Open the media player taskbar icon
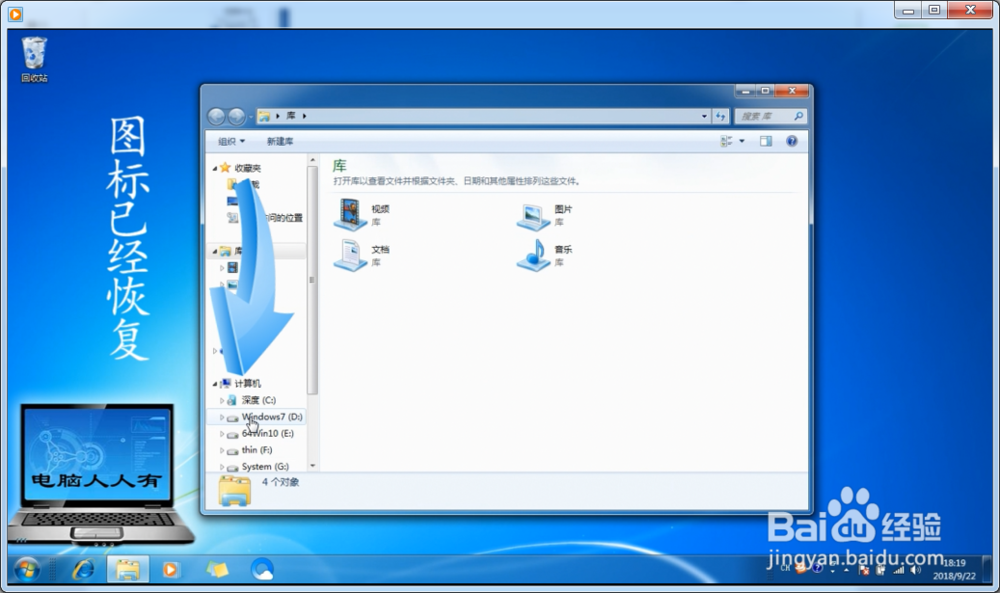The image size is (1000, 593). coord(170,569)
